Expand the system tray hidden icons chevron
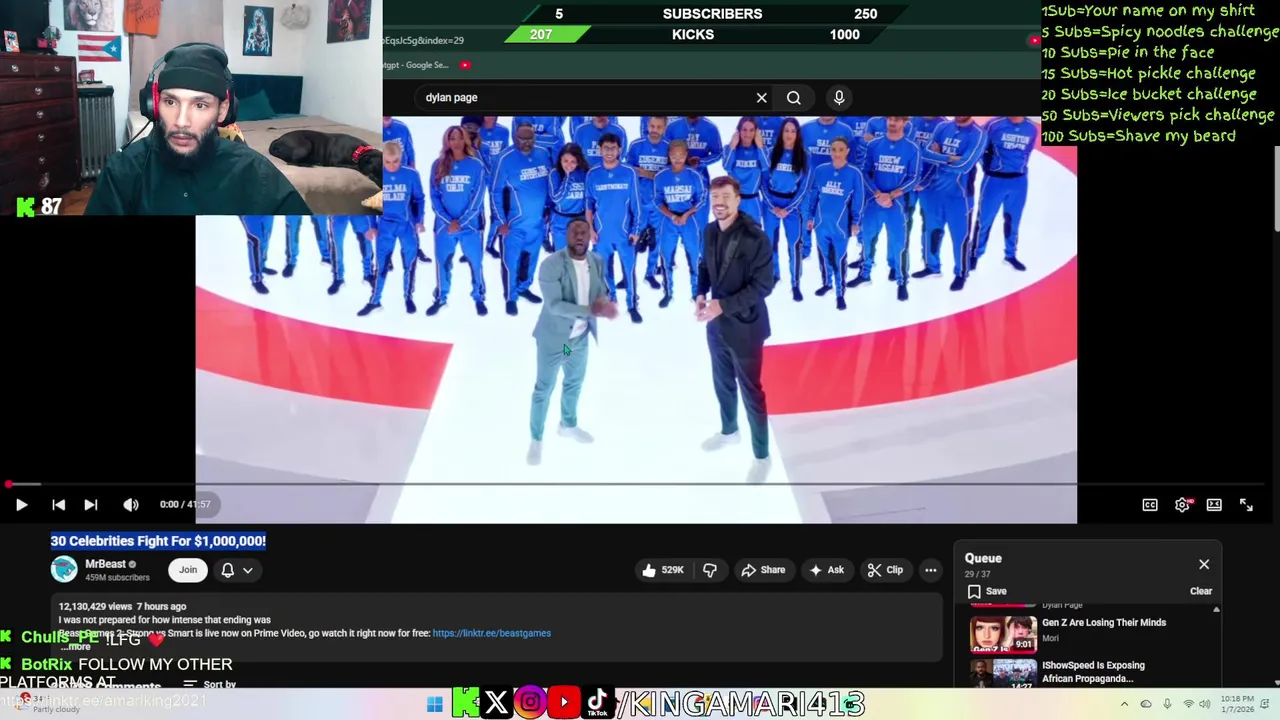Screen dimensions: 1280x720 tap(1124, 704)
